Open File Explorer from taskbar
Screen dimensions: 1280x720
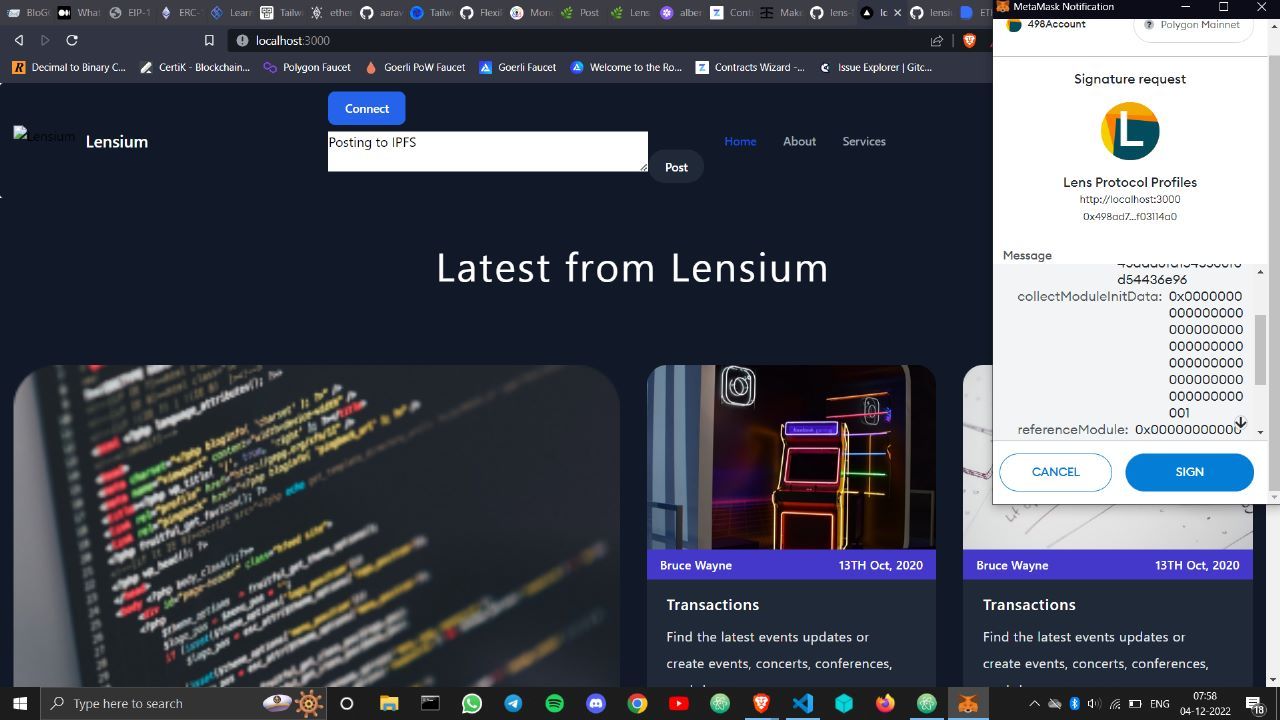pyautogui.click(x=389, y=703)
